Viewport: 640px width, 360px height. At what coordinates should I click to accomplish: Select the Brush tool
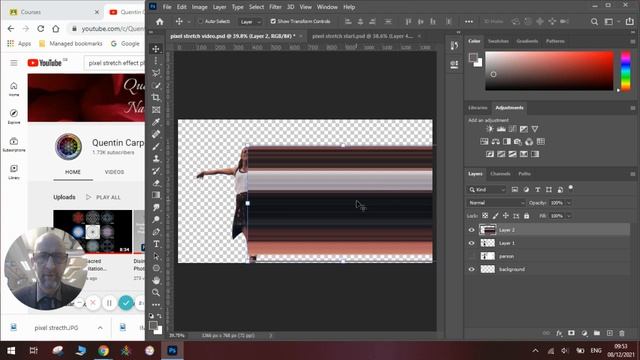tap(156, 147)
